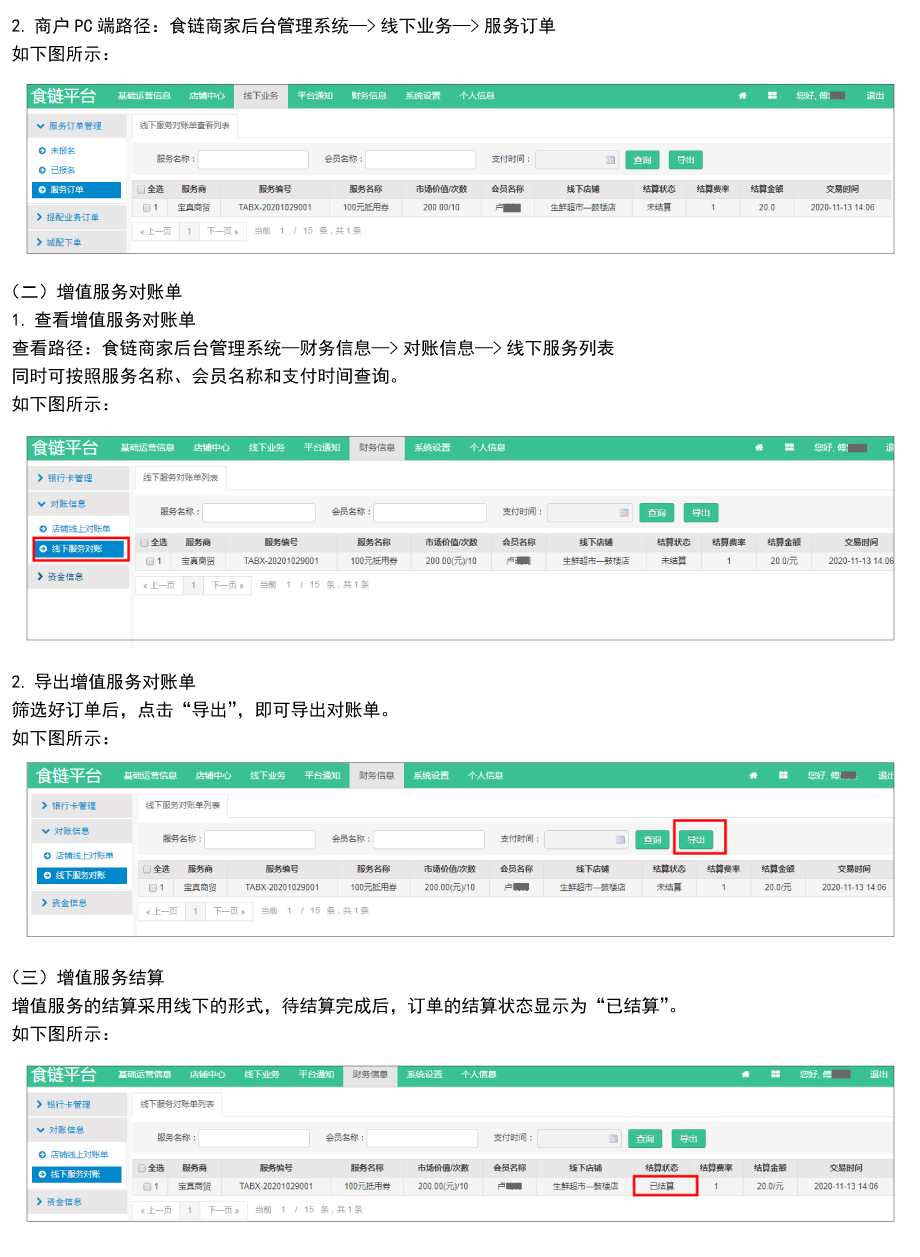
Task: Click the grid icon in the topmost screenshot header
Action: (x=772, y=96)
